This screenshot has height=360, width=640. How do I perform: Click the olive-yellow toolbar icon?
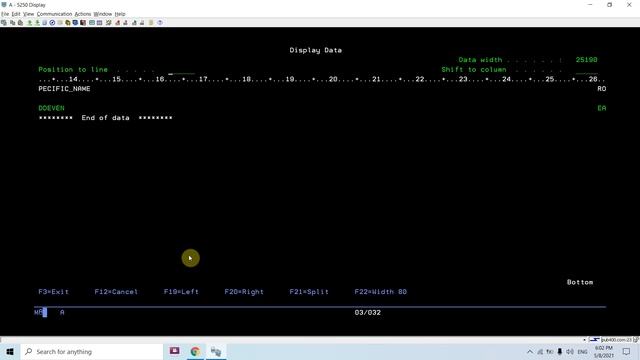pos(68,22)
